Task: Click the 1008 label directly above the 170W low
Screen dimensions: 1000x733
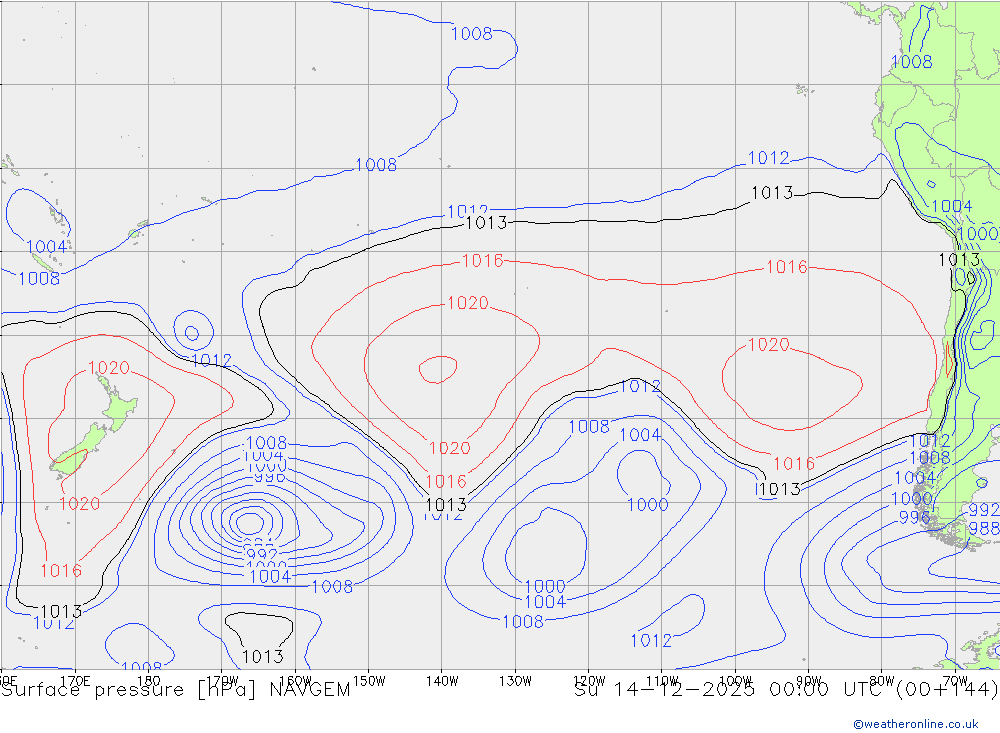Action: click(267, 443)
